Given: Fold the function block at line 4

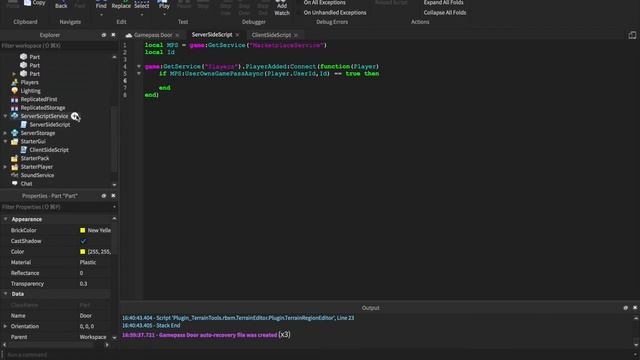Looking at the screenshot, I should 139,66.
